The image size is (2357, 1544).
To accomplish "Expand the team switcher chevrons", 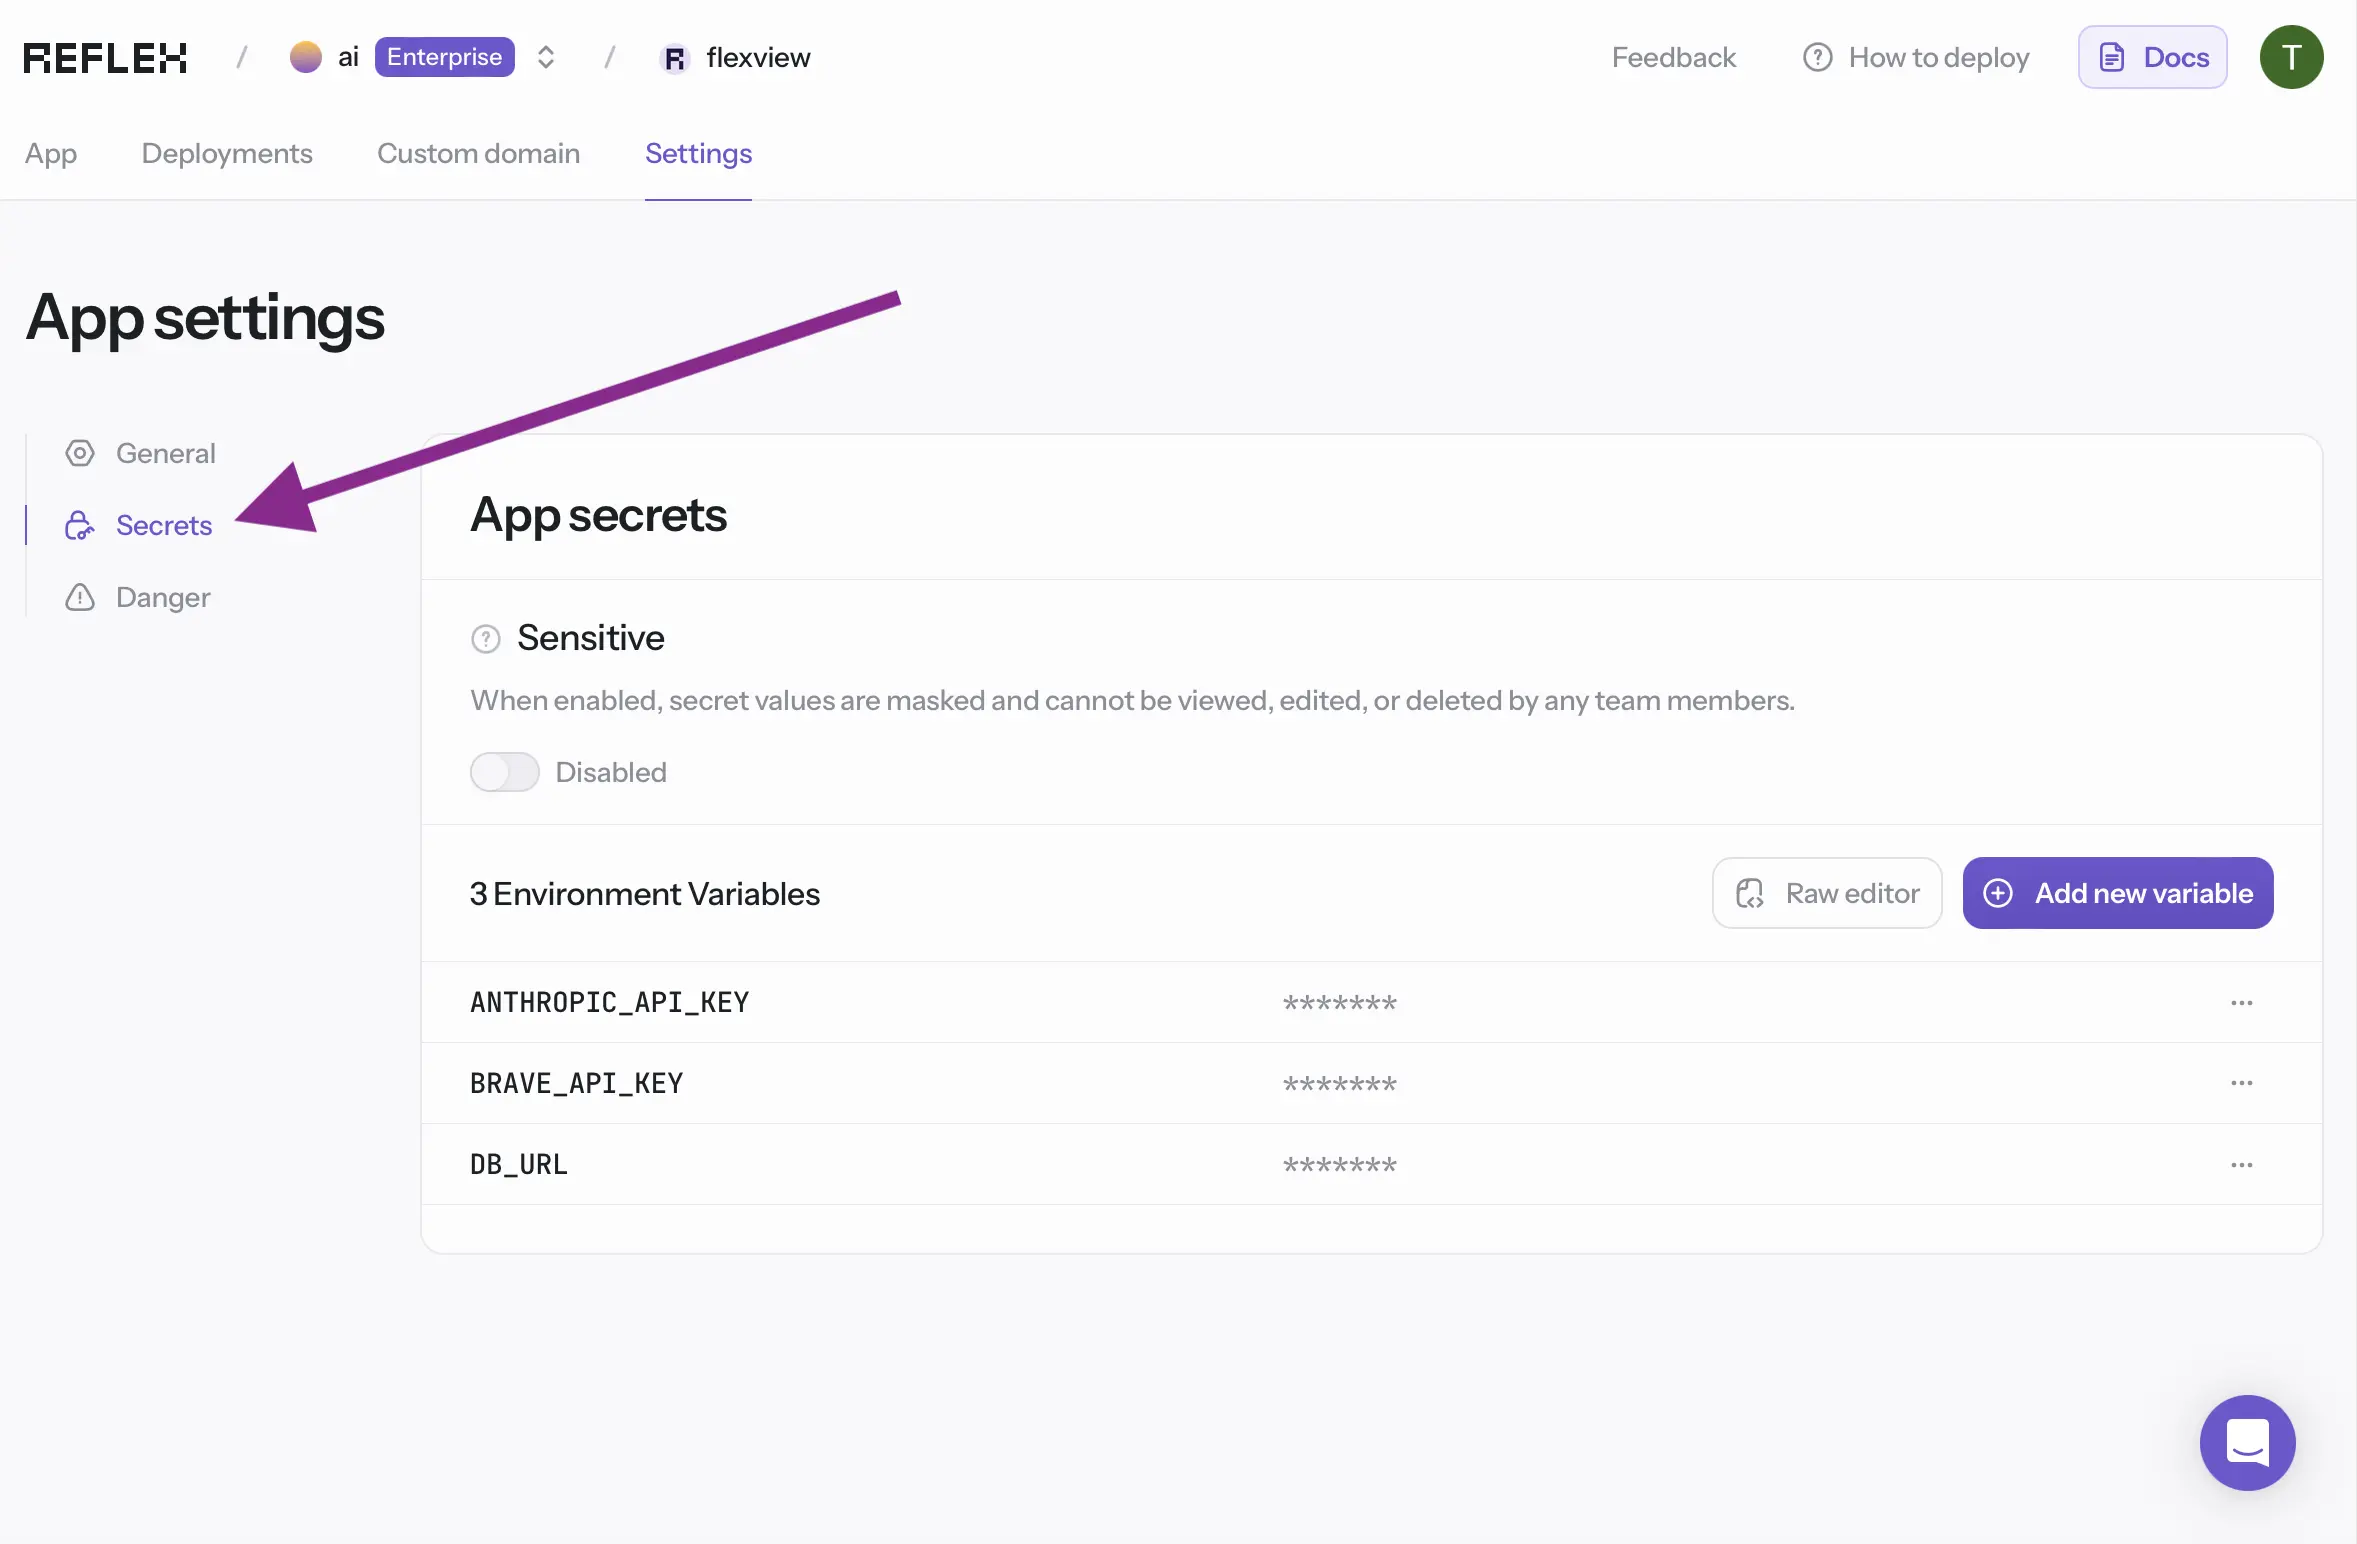I will coord(546,57).
